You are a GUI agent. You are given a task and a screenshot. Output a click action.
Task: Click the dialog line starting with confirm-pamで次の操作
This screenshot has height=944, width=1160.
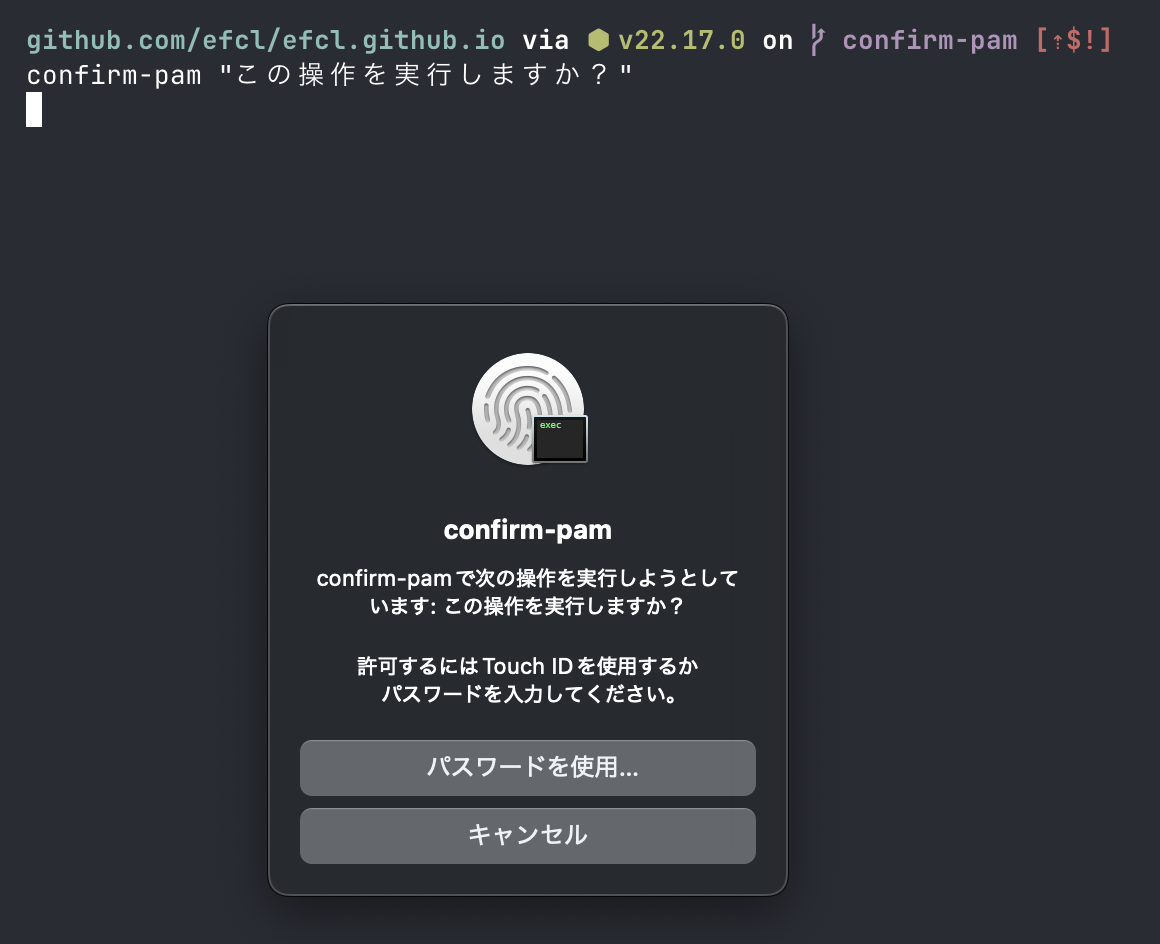tap(527, 579)
